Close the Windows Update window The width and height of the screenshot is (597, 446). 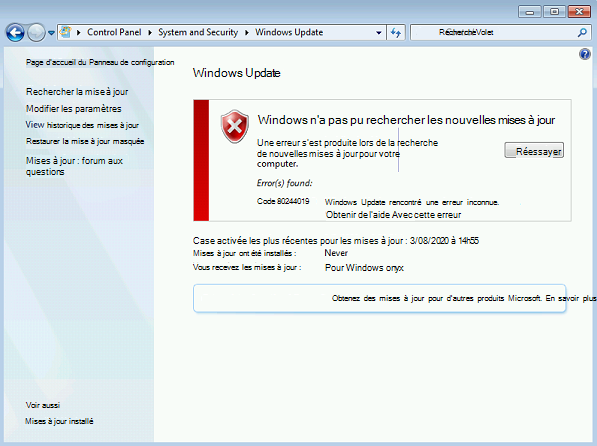click(x=579, y=12)
